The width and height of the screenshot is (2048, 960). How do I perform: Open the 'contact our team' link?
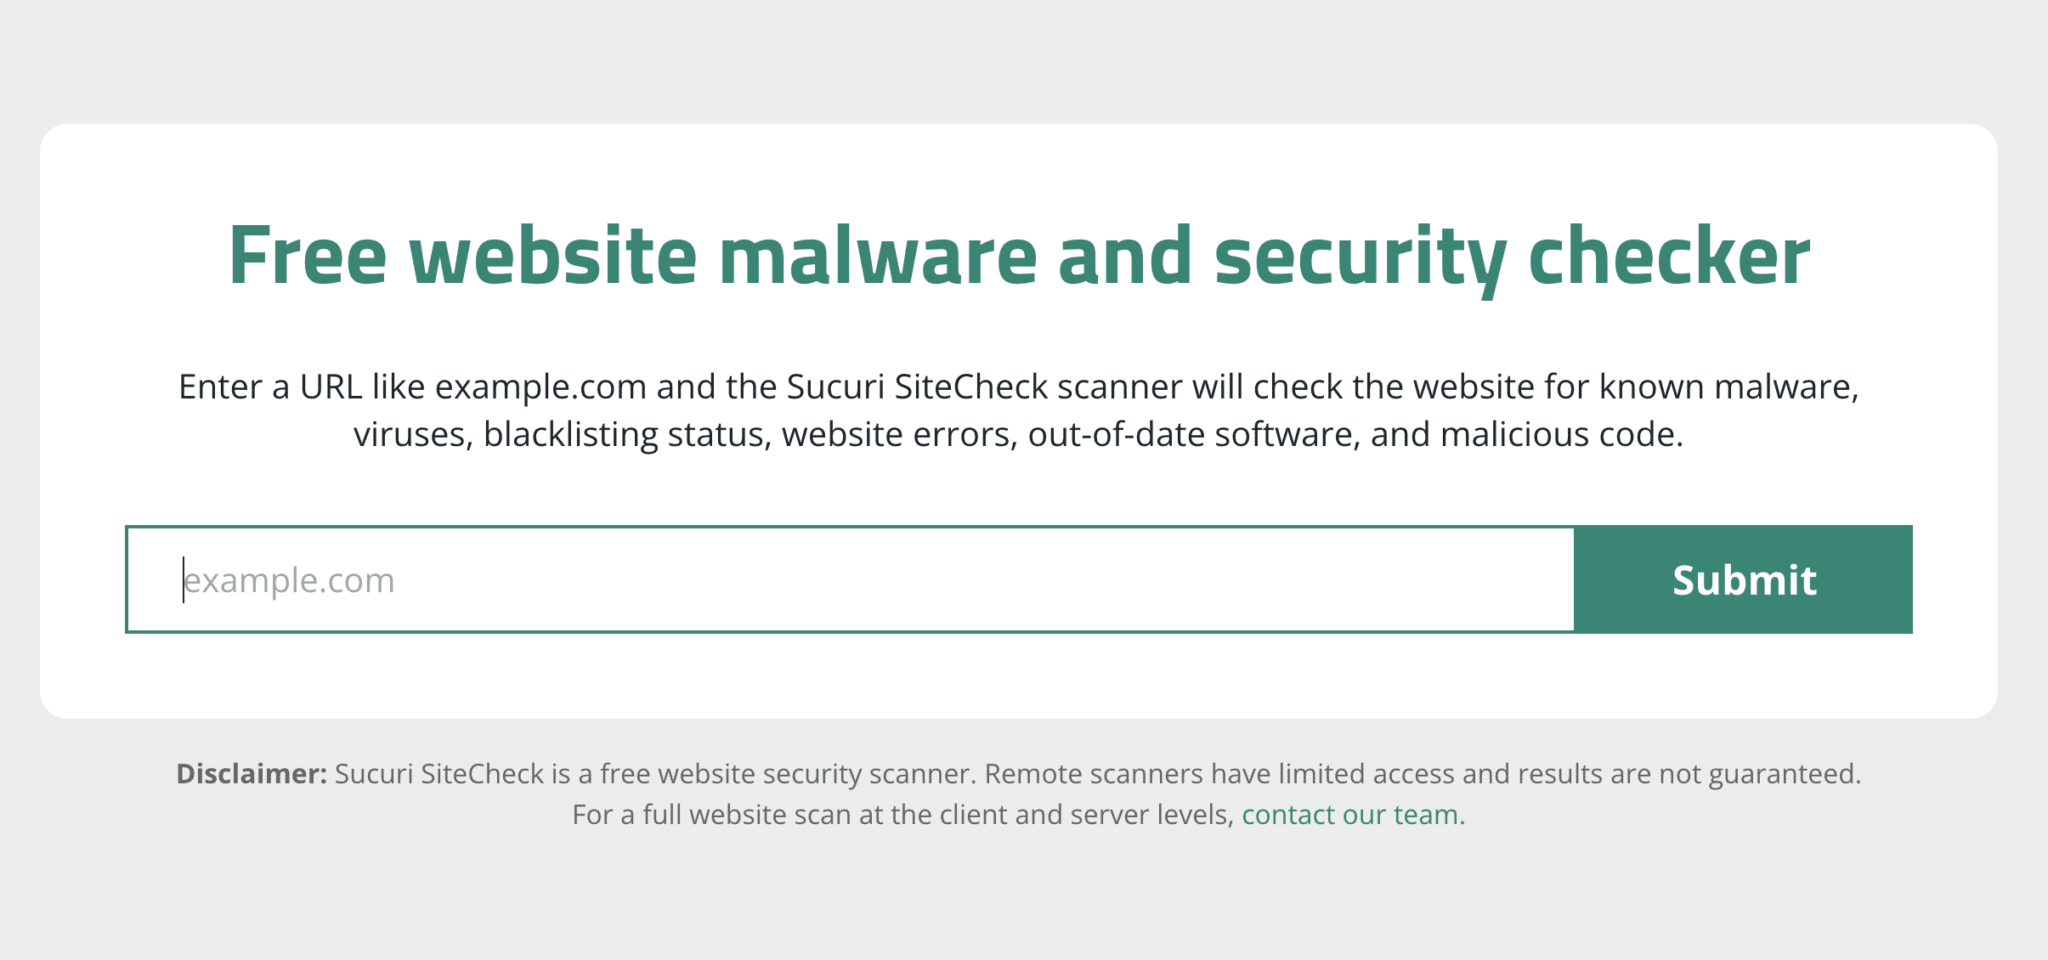[1350, 815]
